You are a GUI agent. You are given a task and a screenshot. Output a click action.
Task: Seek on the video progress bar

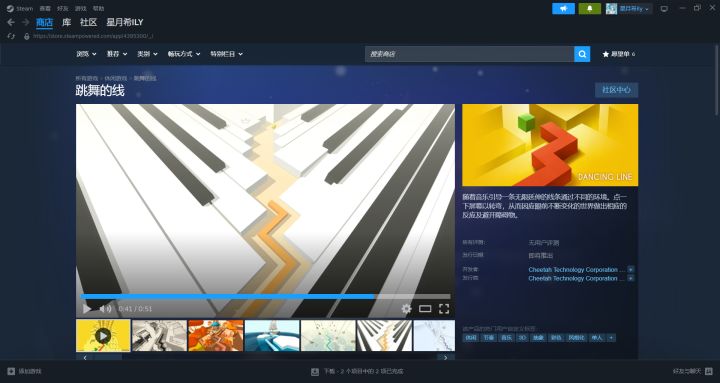pos(265,297)
